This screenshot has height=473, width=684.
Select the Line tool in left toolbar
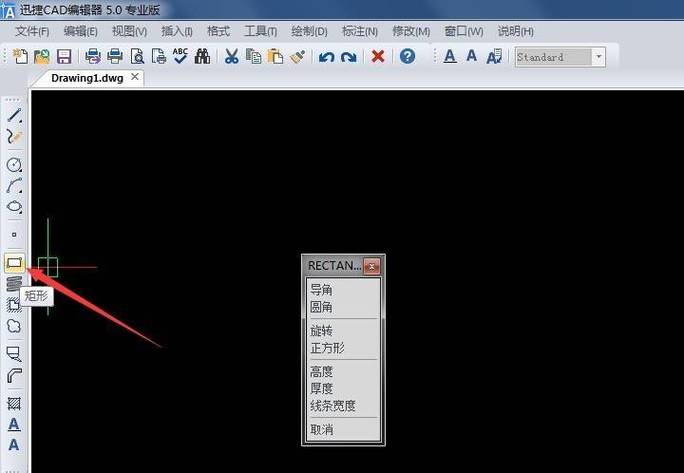pyautogui.click(x=14, y=115)
